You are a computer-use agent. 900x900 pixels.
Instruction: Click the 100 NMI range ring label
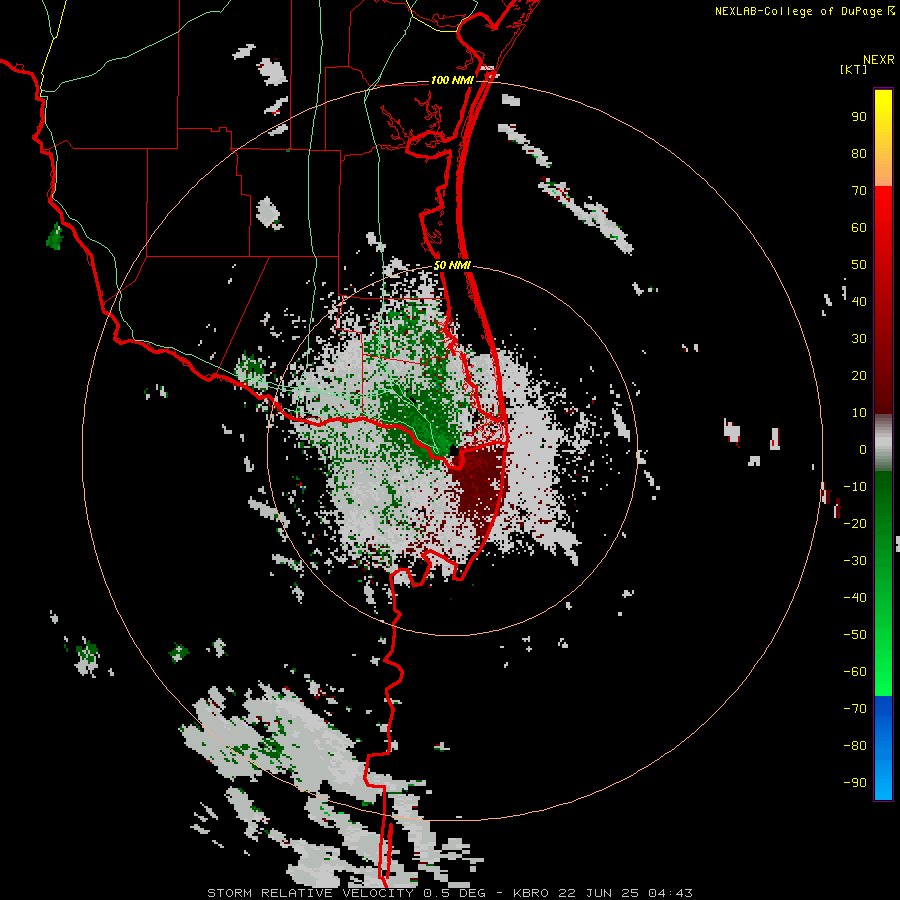pos(452,80)
